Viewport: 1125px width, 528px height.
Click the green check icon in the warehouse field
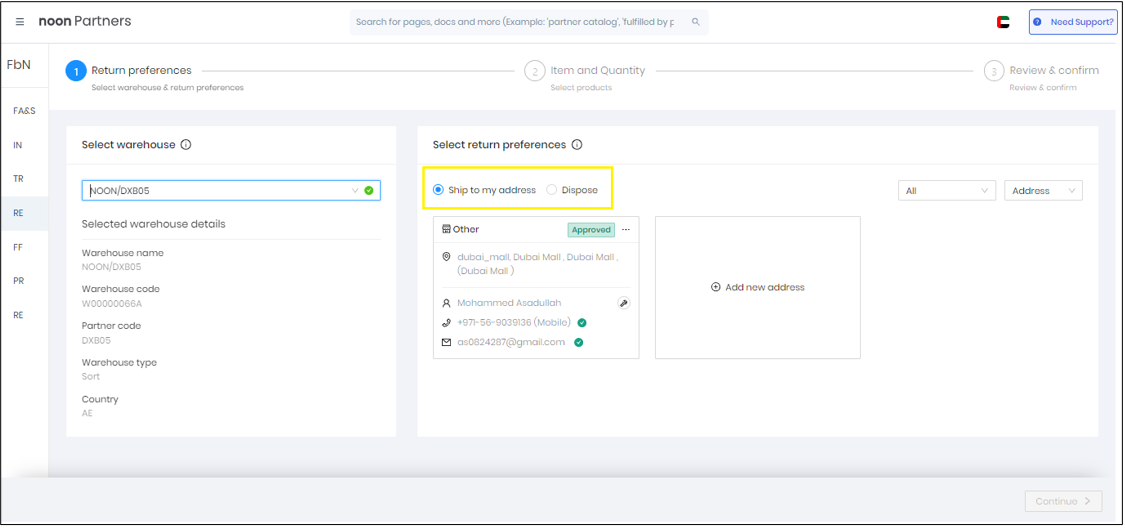[x=369, y=191]
